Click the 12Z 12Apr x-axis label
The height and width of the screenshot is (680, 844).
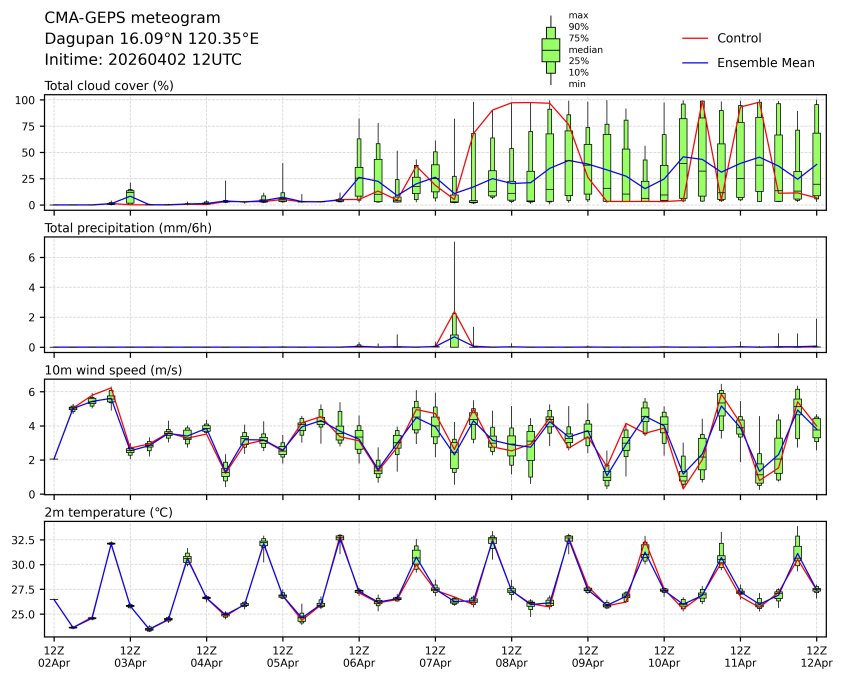click(816, 656)
